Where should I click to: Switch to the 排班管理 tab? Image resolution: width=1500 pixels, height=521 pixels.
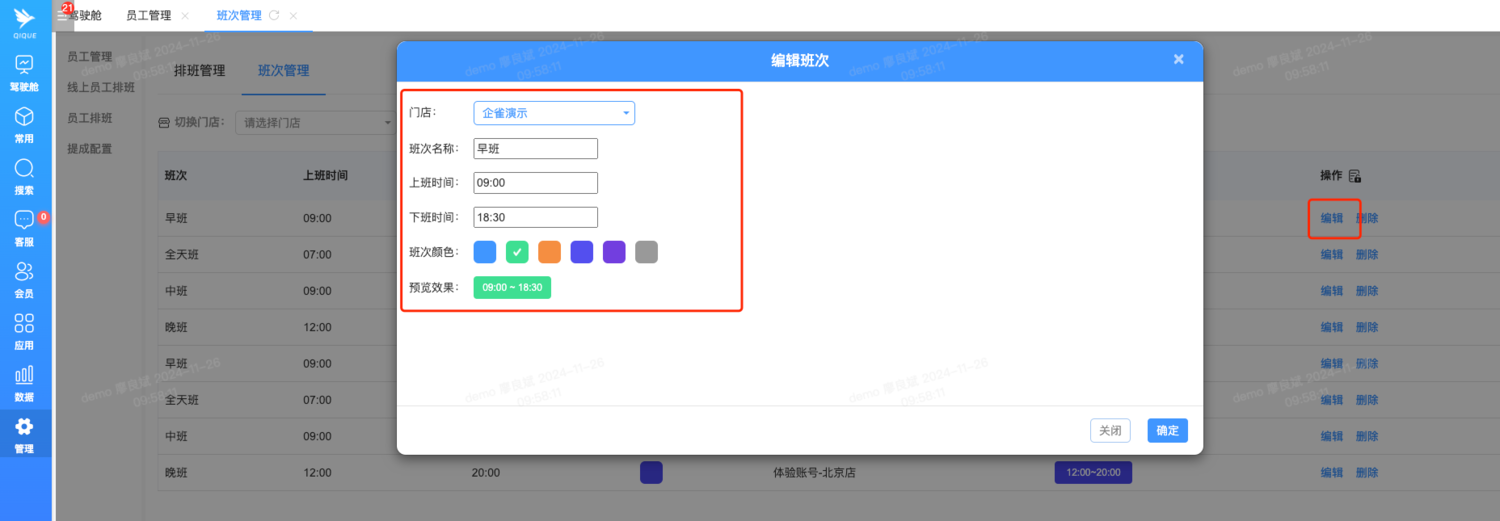(199, 71)
